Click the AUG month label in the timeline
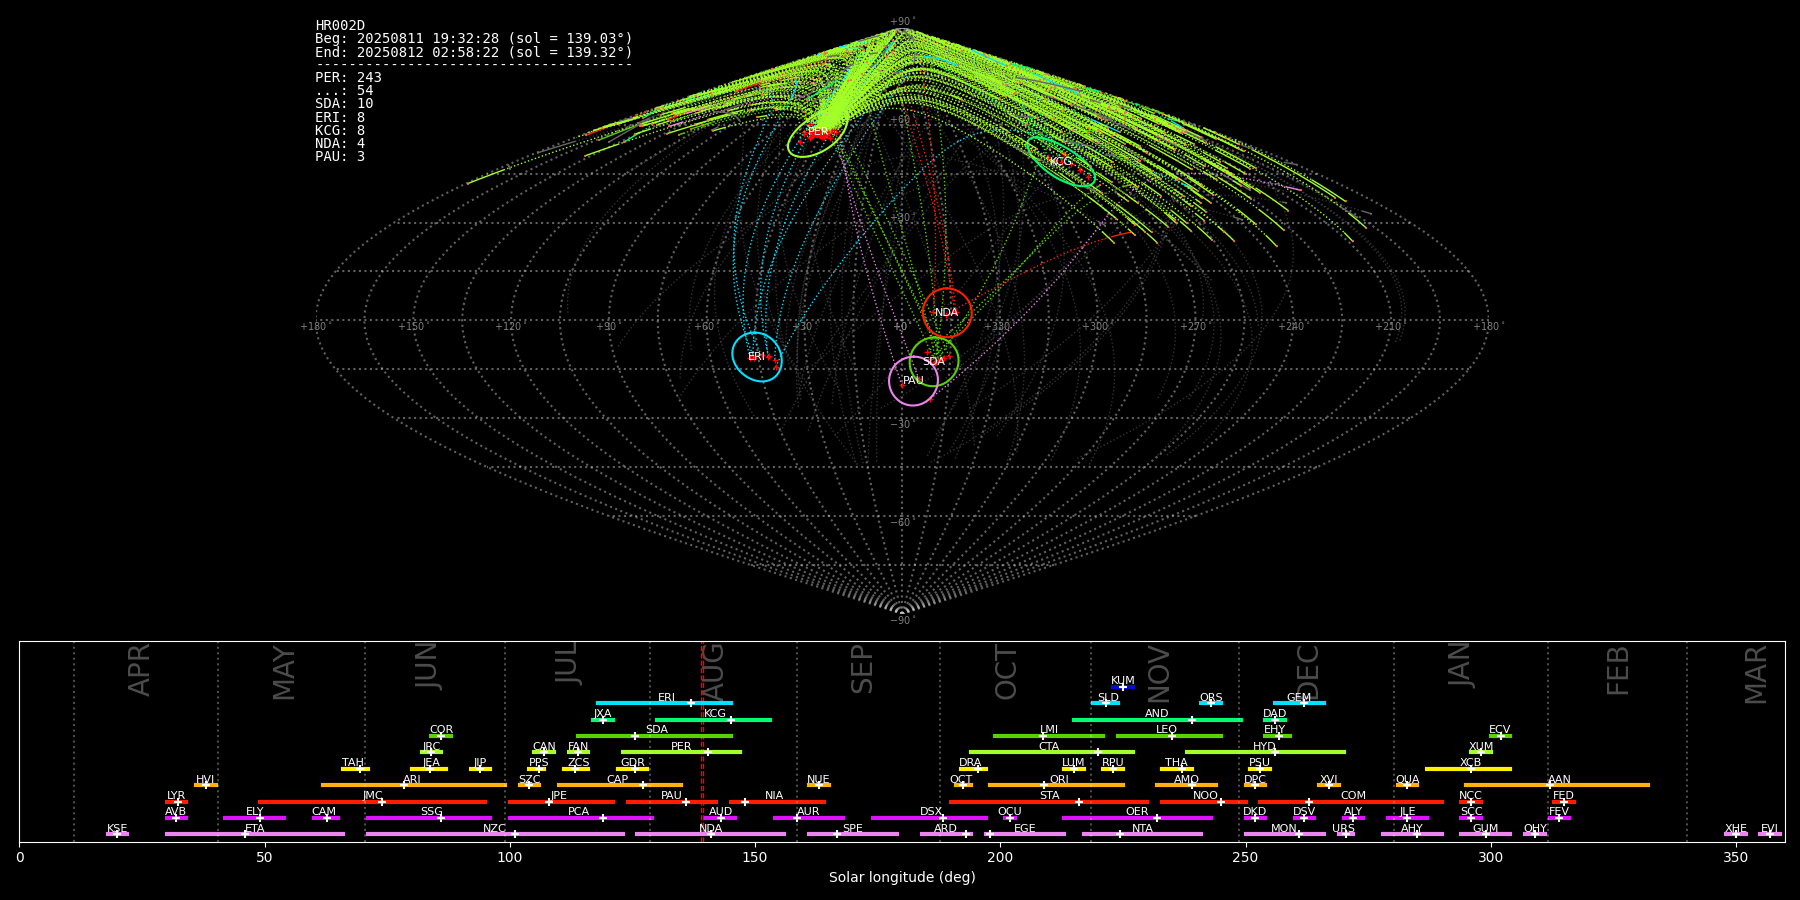This screenshot has height=900, width=1800. coord(713,671)
